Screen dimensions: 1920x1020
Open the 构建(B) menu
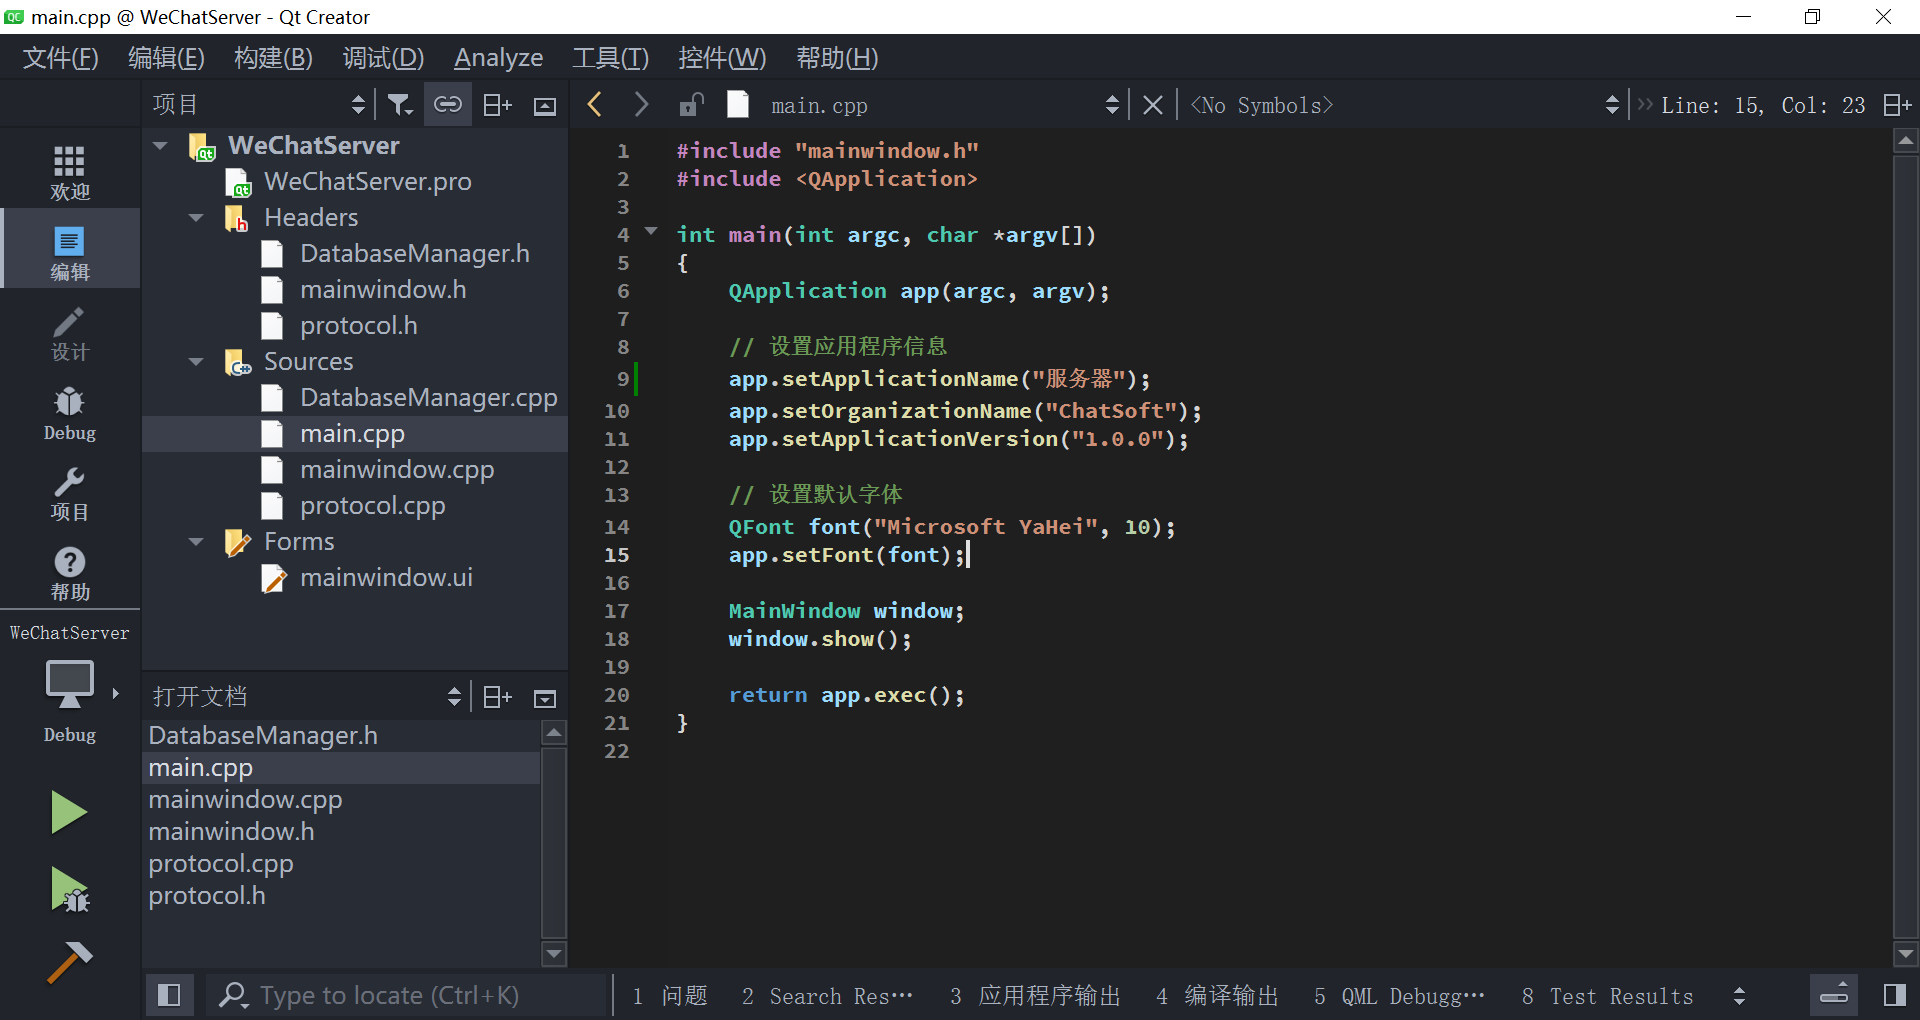pos(273,58)
